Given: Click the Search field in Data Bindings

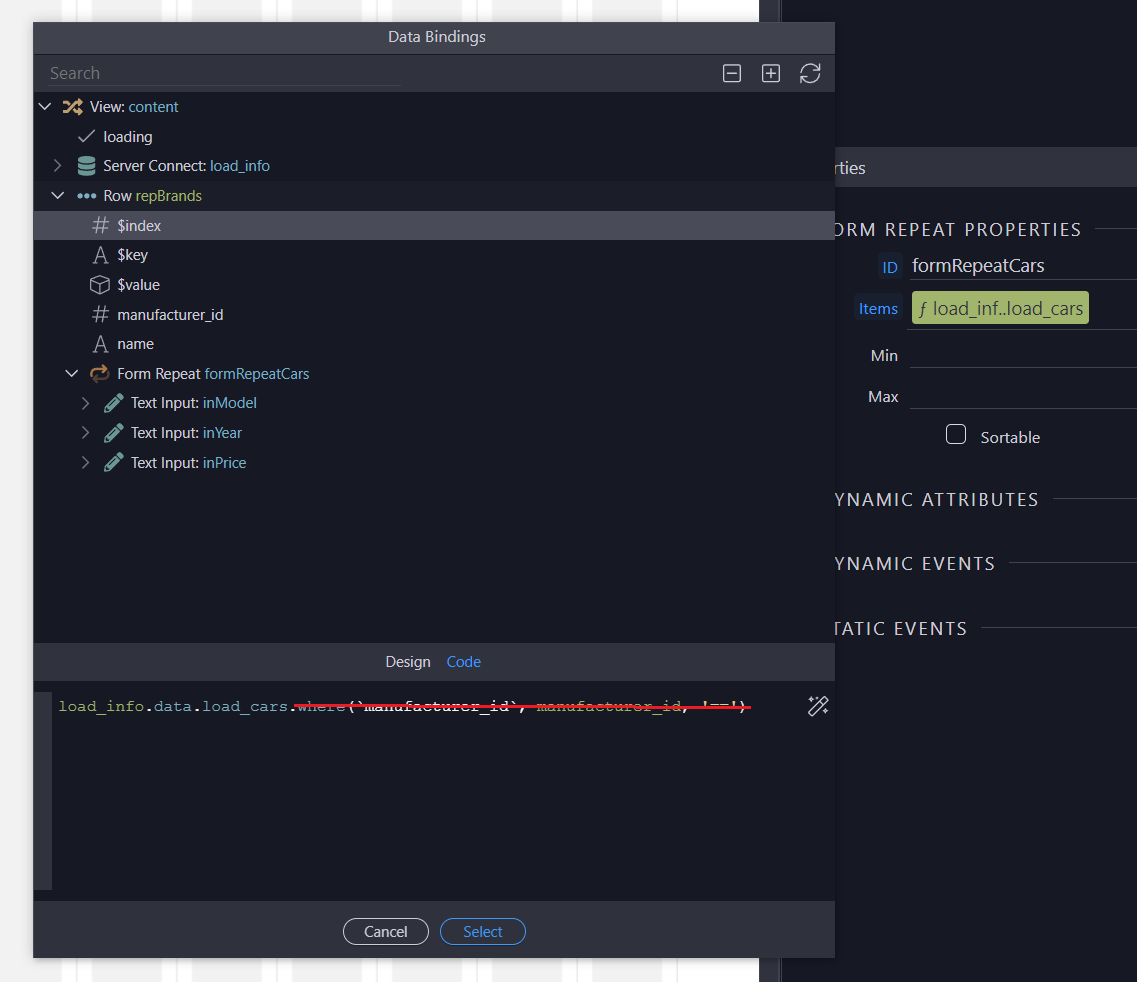Looking at the screenshot, I should (222, 73).
